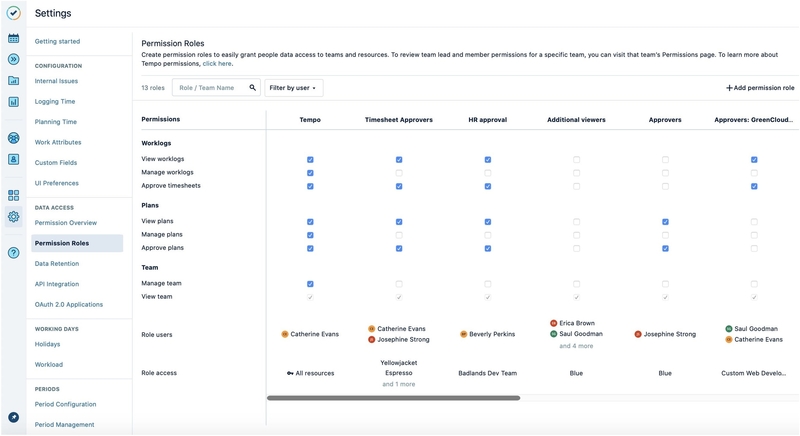Open the calendar icon in left rail
800x436 pixels.
(x=13, y=38)
